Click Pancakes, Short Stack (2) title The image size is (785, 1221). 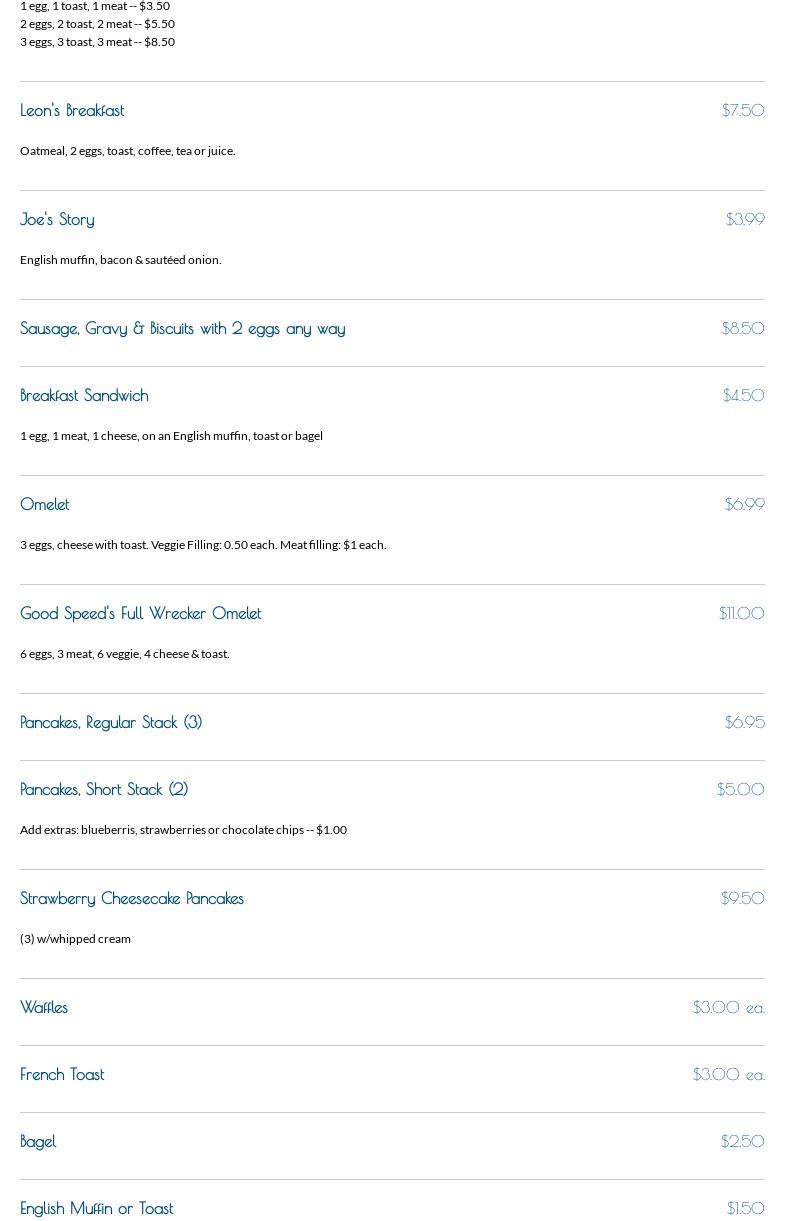104,789
